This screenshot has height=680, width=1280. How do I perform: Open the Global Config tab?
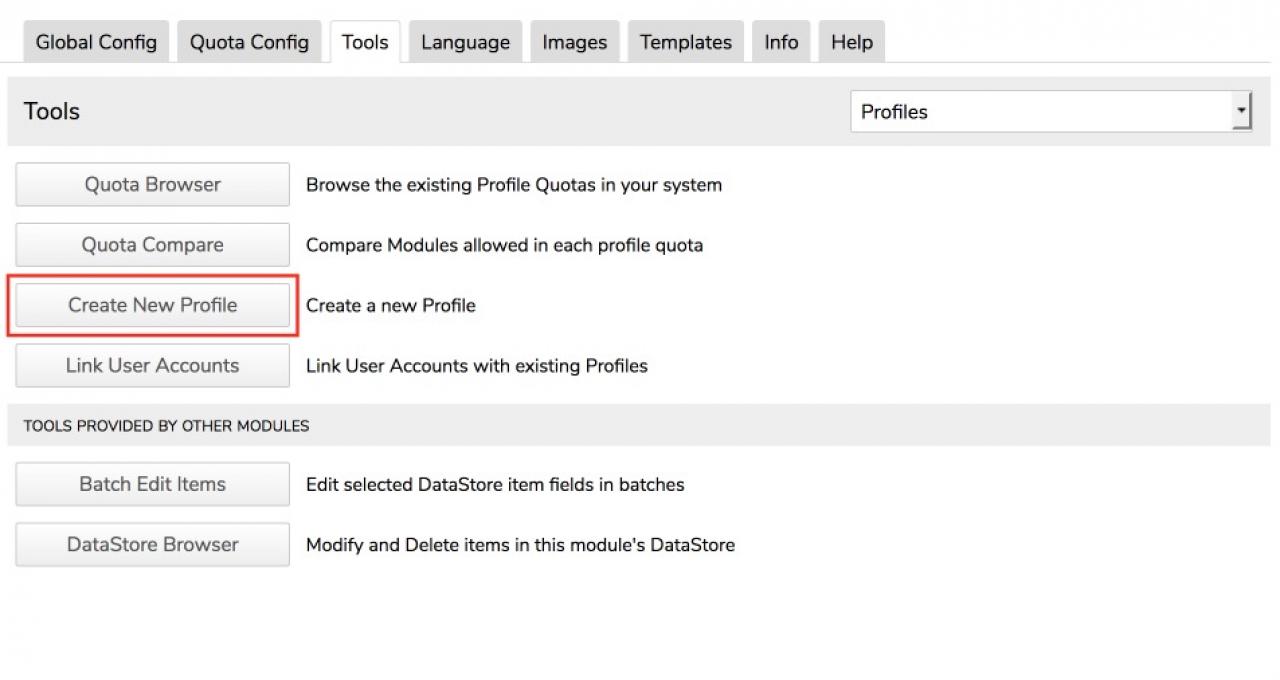(x=96, y=42)
